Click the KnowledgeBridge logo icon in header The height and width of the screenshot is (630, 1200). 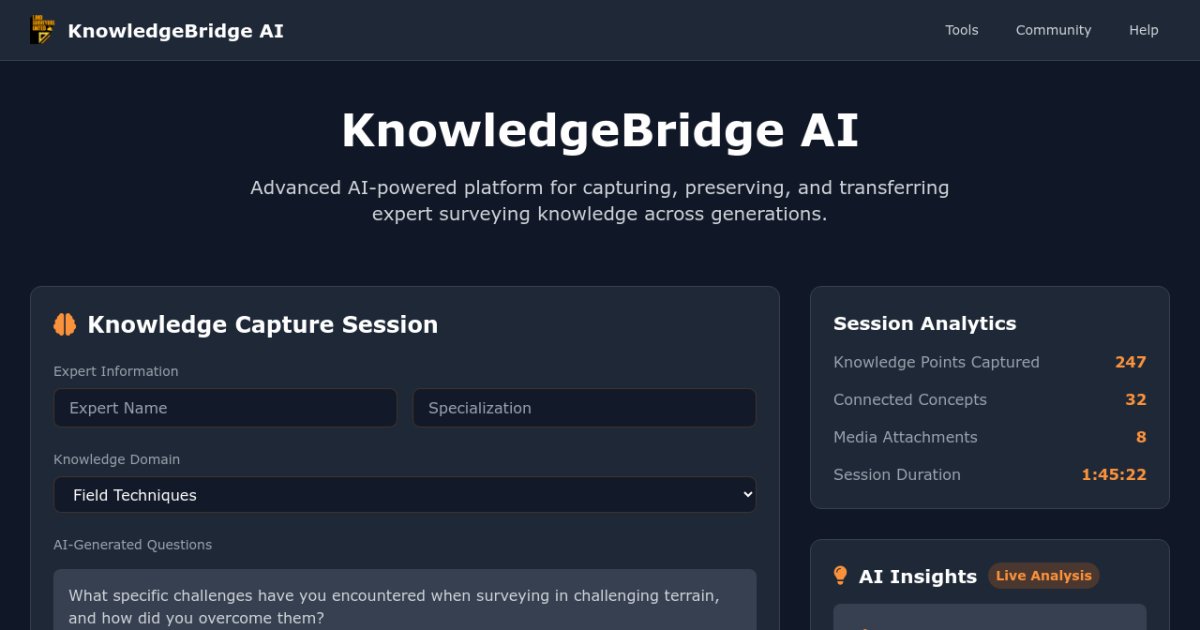42,30
